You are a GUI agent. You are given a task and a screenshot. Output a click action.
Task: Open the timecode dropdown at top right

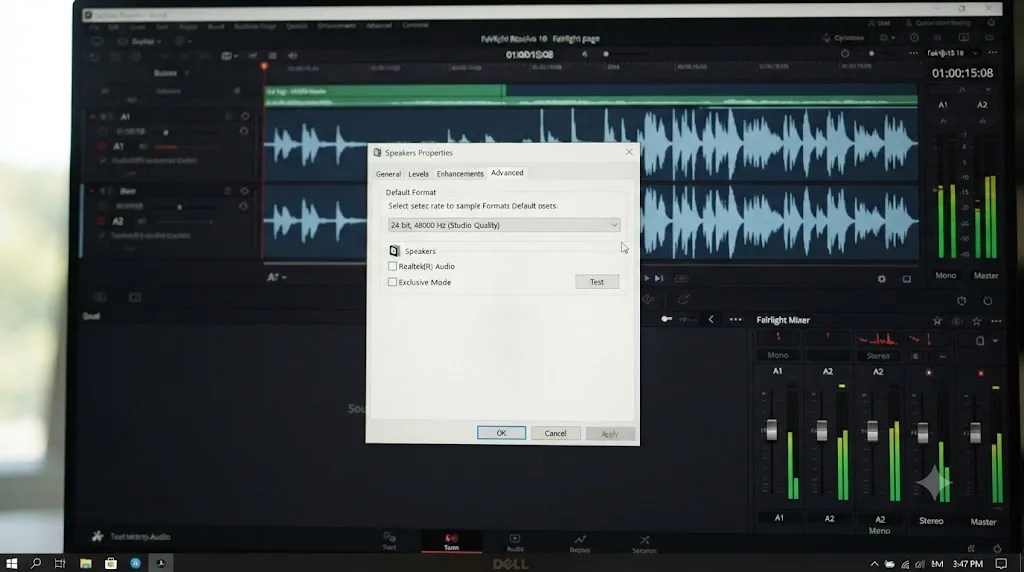click(x=975, y=53)
